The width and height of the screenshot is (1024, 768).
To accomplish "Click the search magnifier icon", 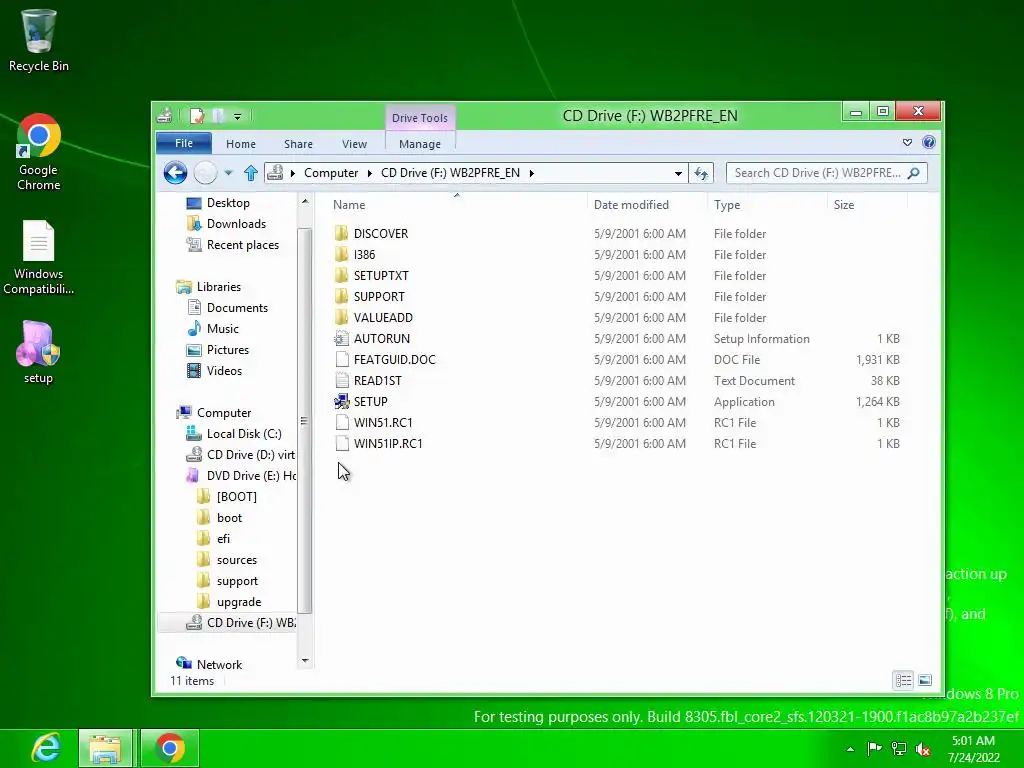I will (914, 173).
